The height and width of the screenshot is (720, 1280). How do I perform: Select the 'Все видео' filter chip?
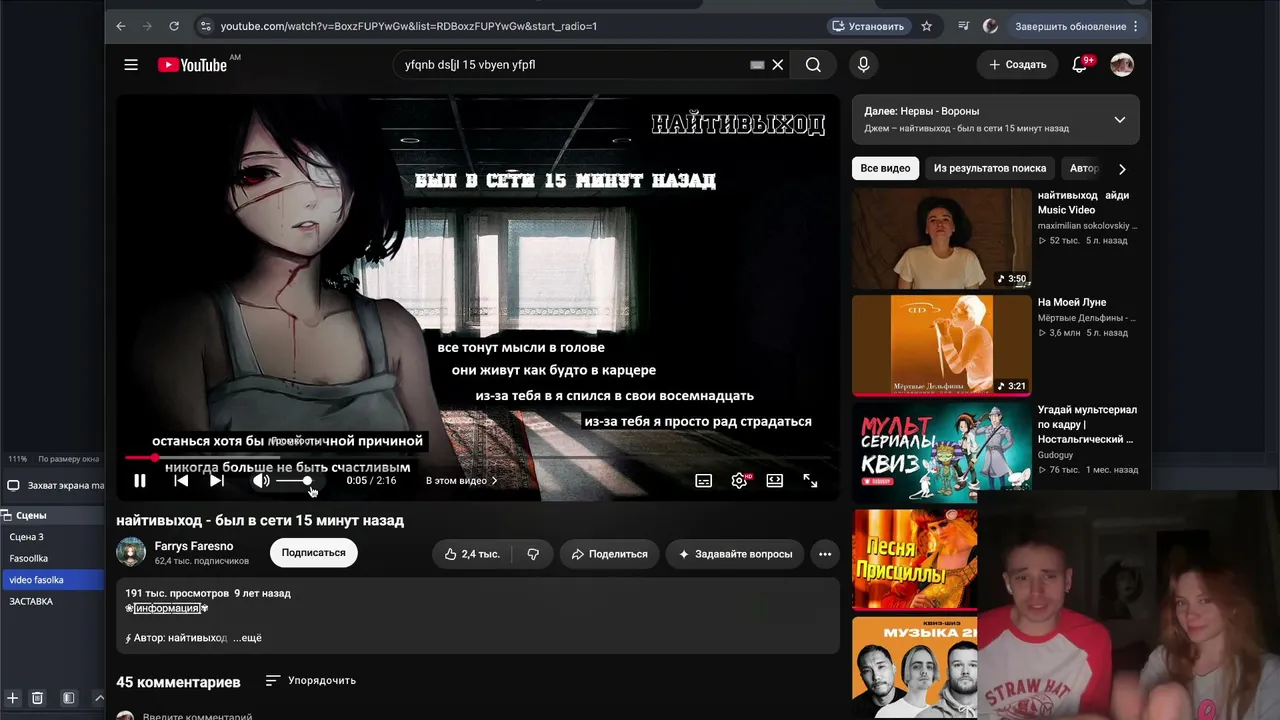[x=885, y=169]
